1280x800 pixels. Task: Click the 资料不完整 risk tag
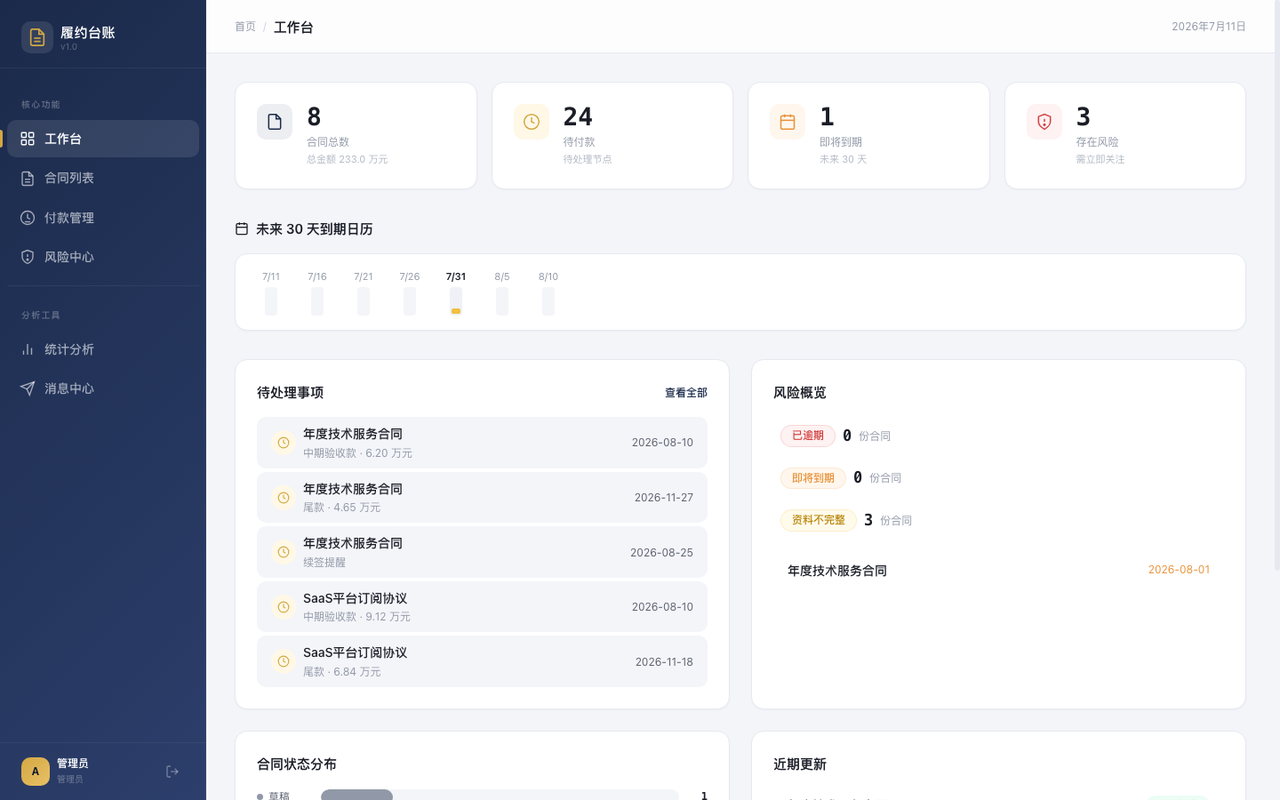tap(819, 520)
